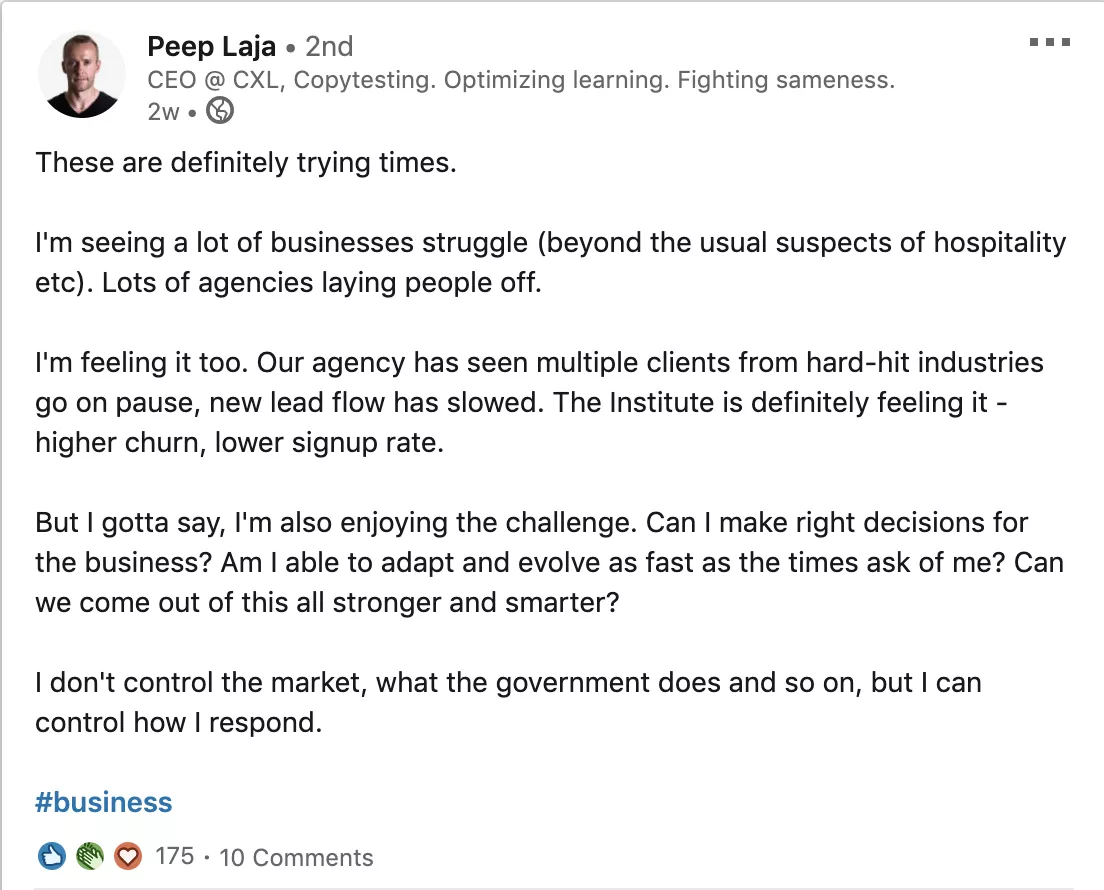Click the blue thumbs-up Like reaction icon
Screen dimensions: 1104x890
(x=51, y=856)
